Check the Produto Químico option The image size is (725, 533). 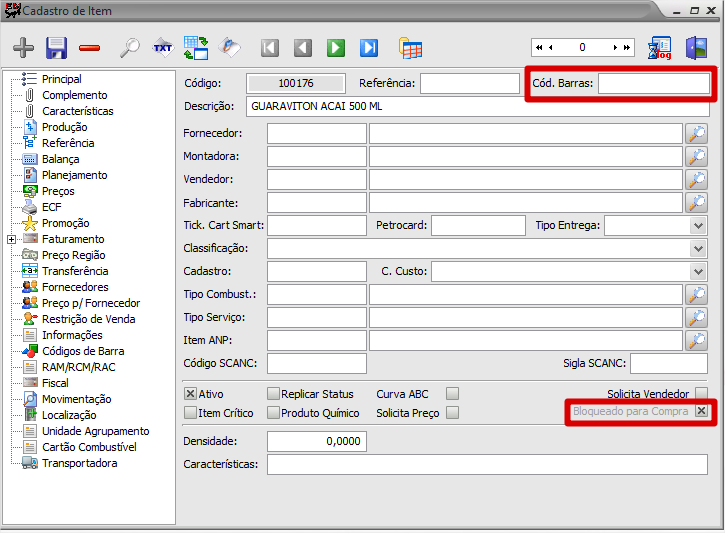273,413
